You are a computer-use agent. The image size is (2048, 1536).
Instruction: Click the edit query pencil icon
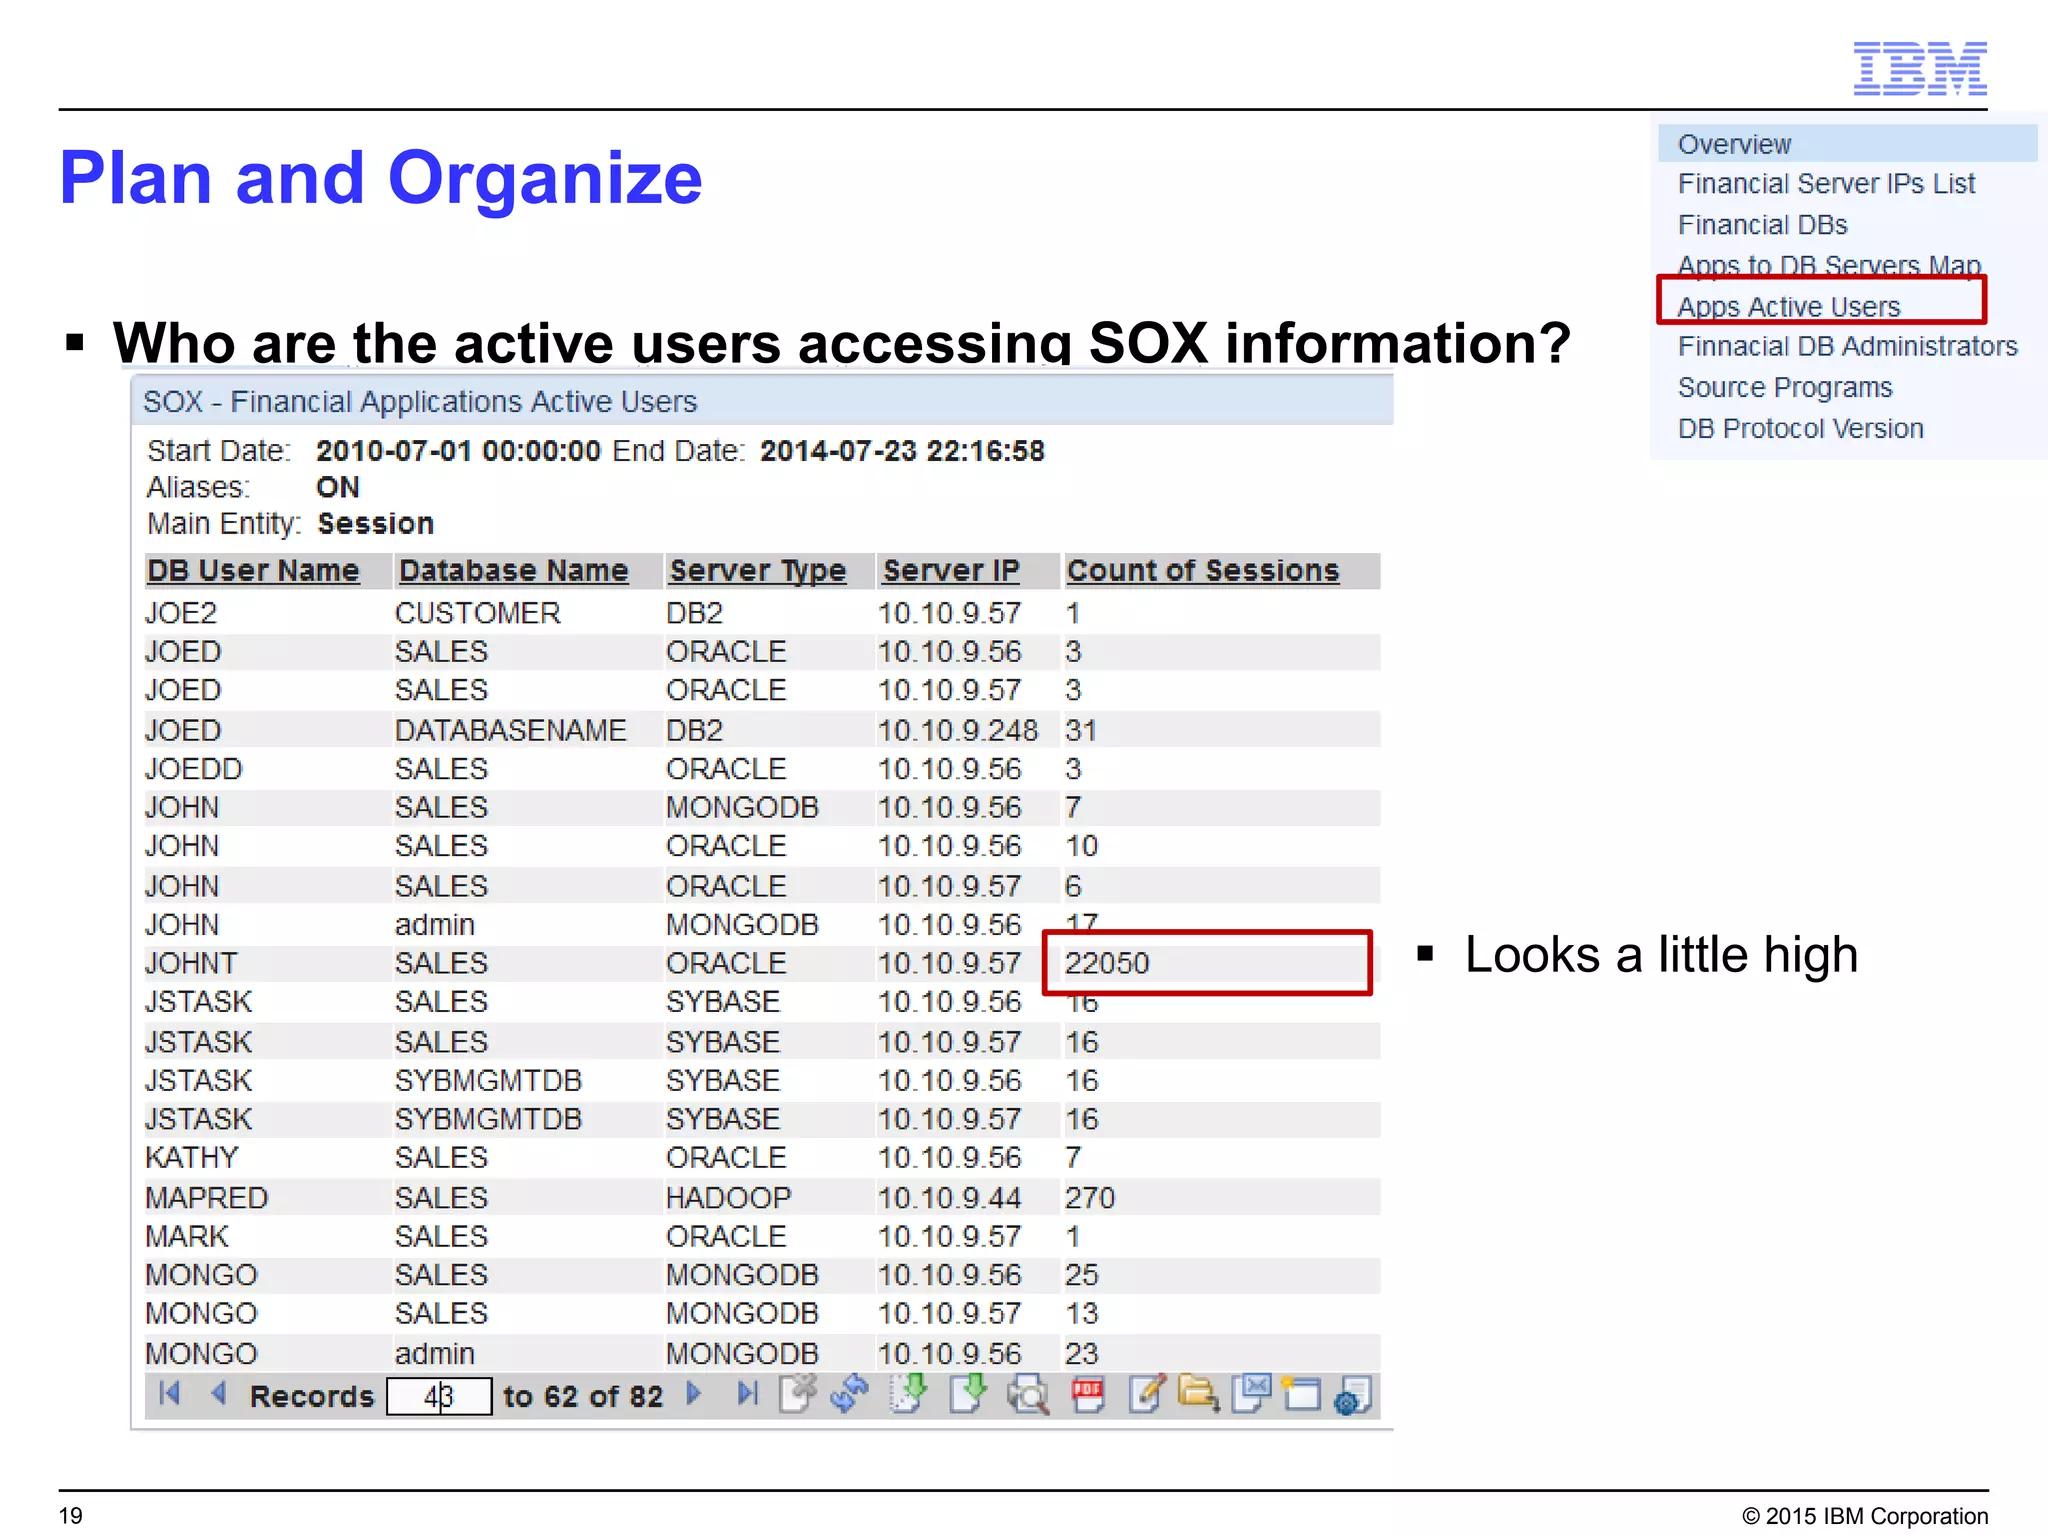[1146, 1394]
